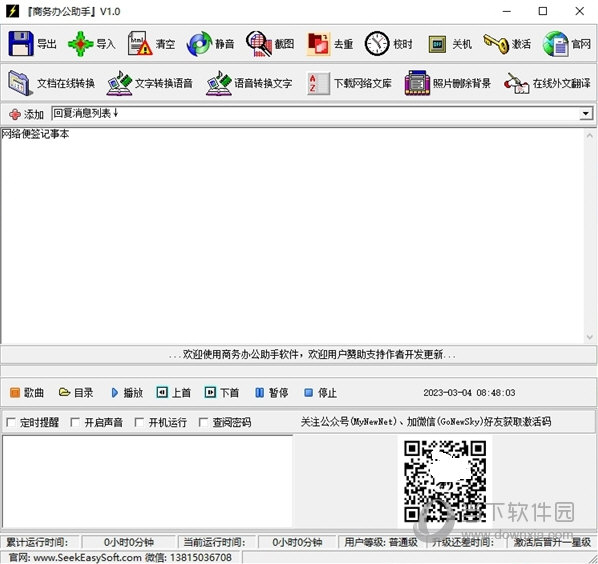Toggle the 开启声音 checkbox
This screenshot has height=564, width=598.
(x=76, y=423)
